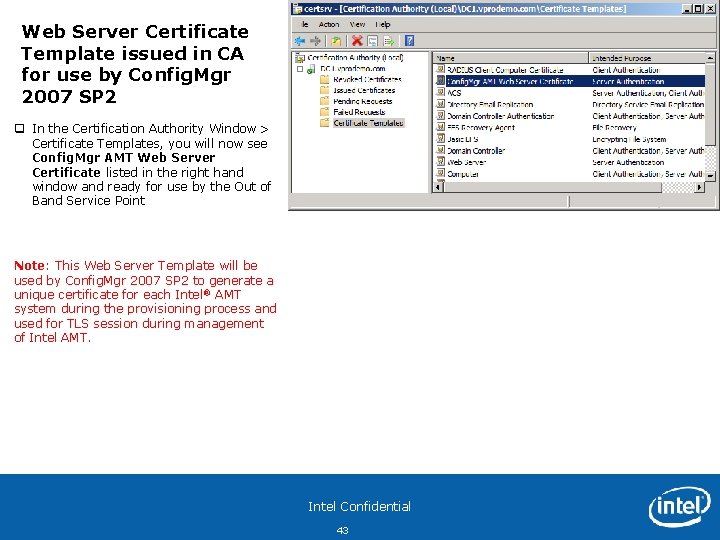Click the File Recovery purpose cell
The image size is (720, 540).
pos(614,128)
